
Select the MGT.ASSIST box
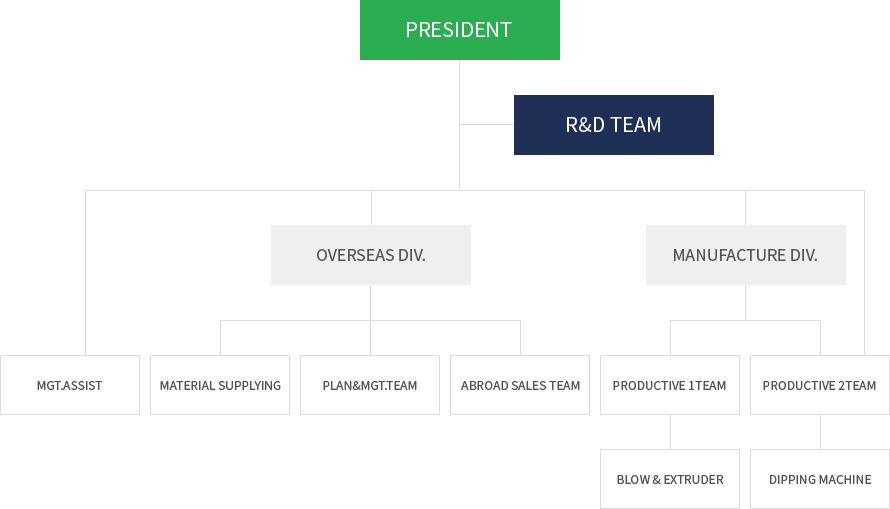click(x=70, y=385)
